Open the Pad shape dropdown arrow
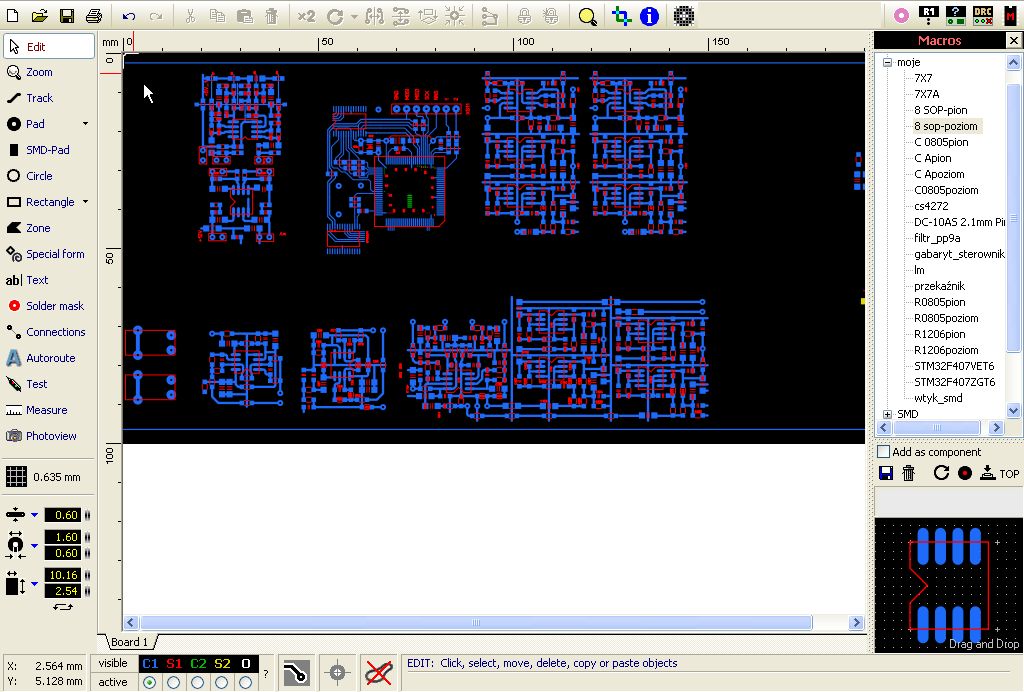This screenshot has width=1024, height=692. [x=85, y=124]
